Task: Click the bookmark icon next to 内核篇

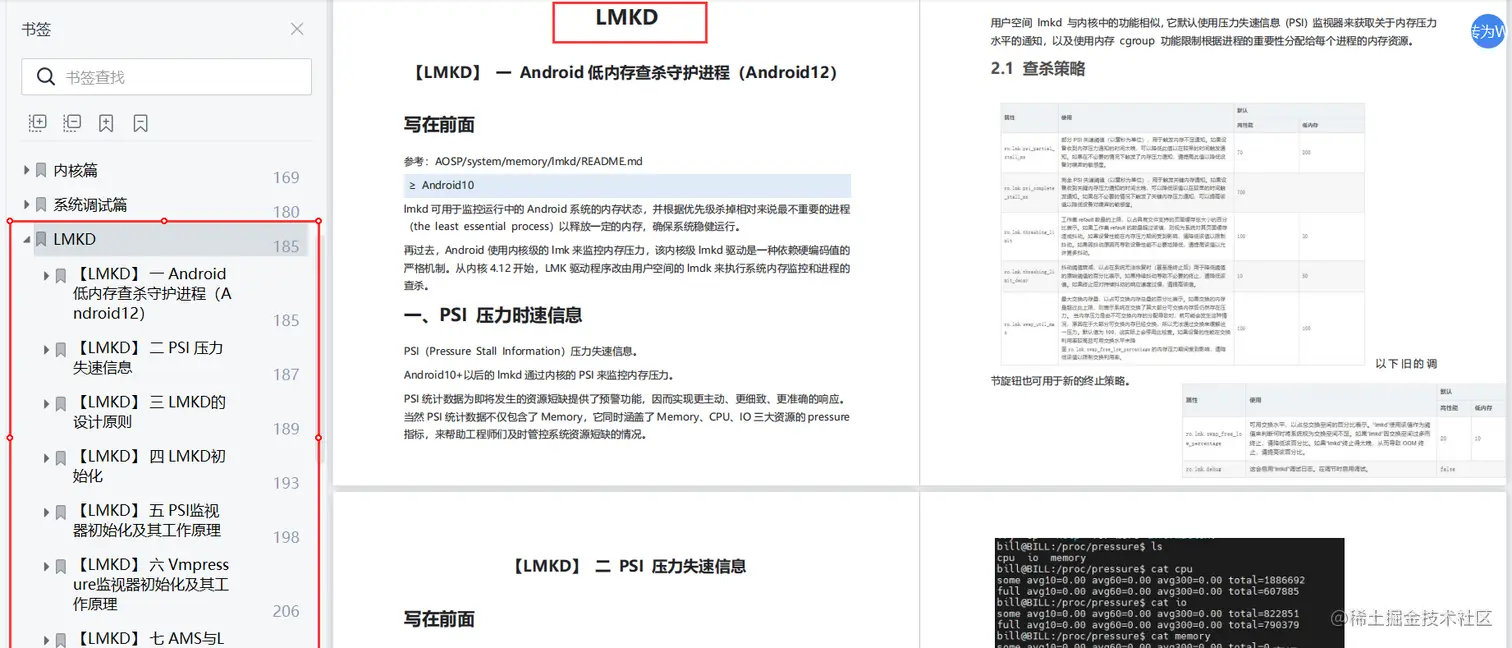Action: pyautogui.click(x=40, y=170)
